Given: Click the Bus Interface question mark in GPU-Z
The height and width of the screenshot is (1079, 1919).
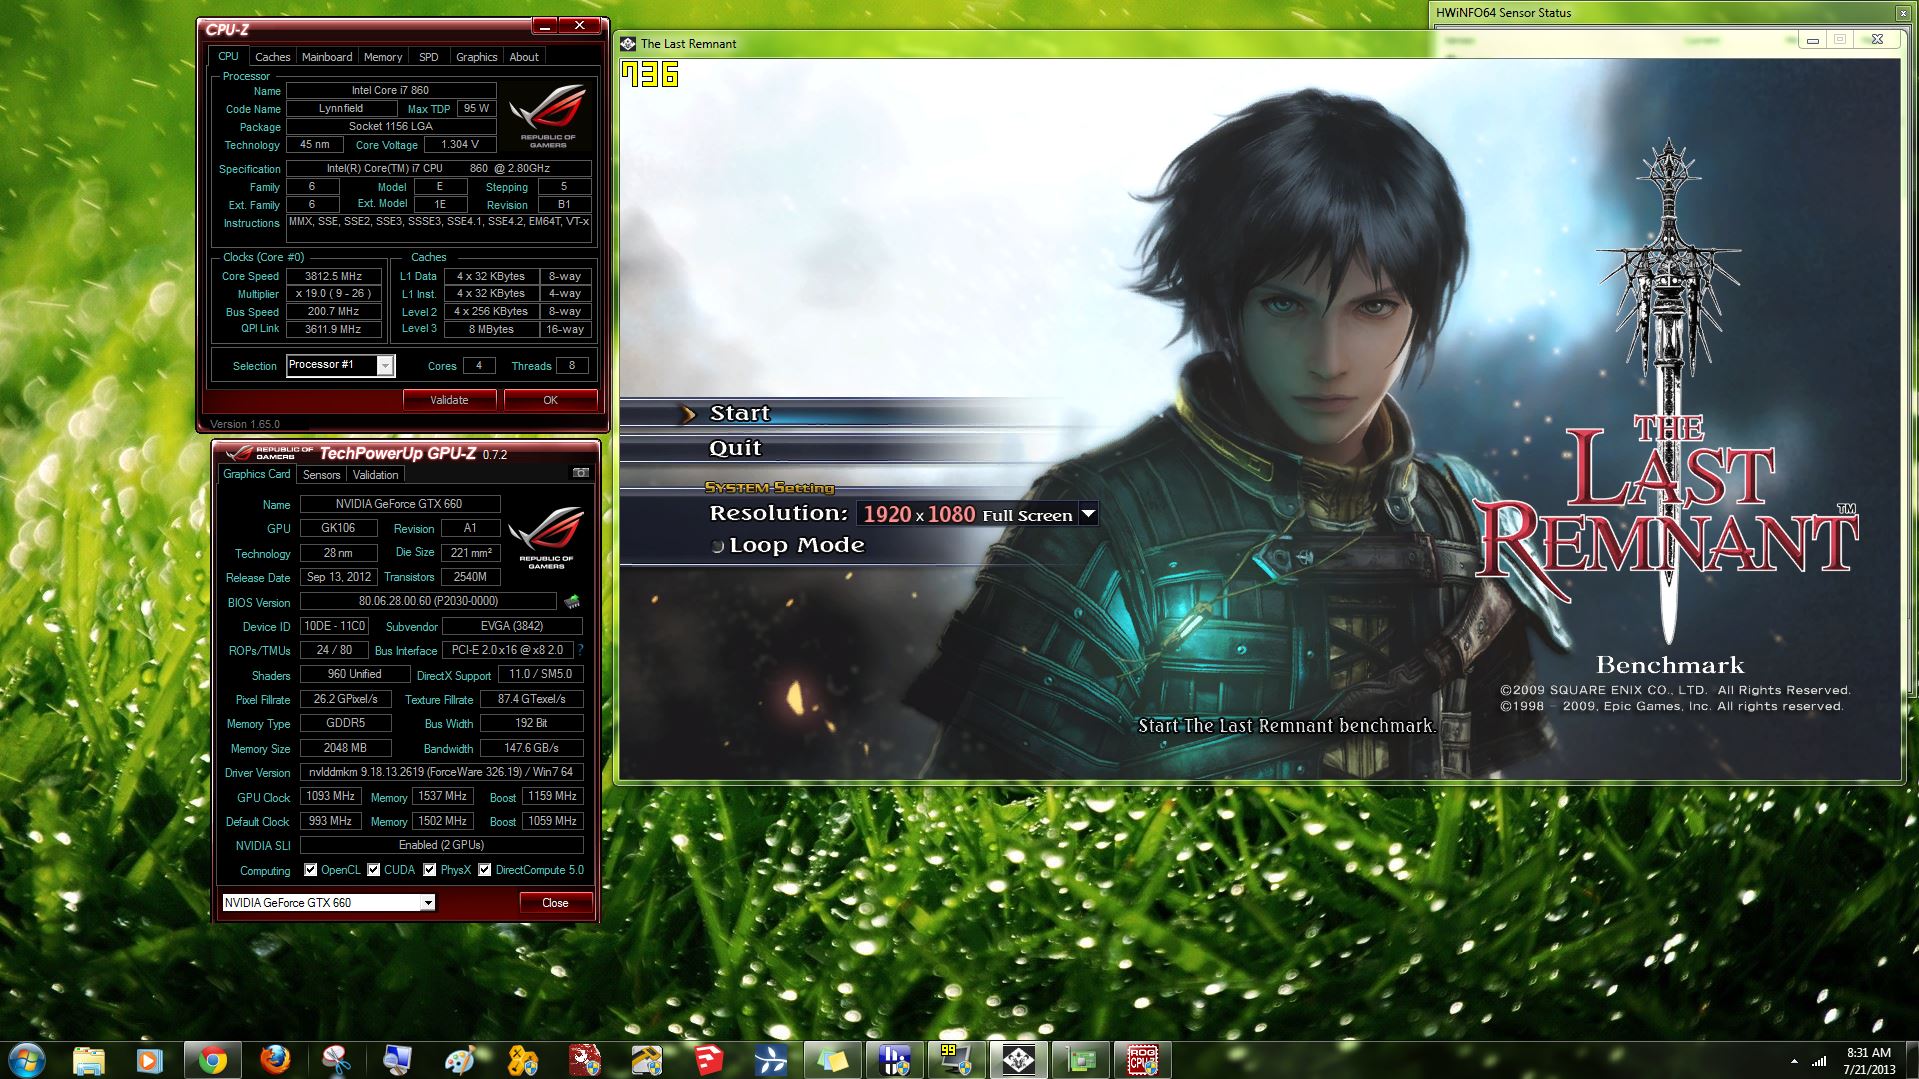Looking at the screenshot, I should point(580,650).
